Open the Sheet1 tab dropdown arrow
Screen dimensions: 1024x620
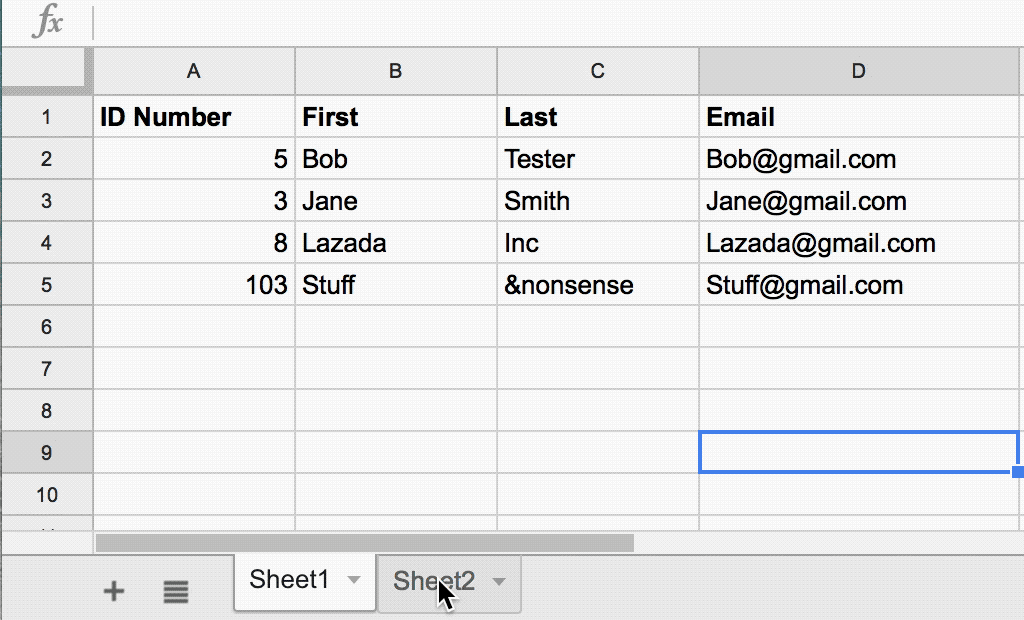pos(354,579)
